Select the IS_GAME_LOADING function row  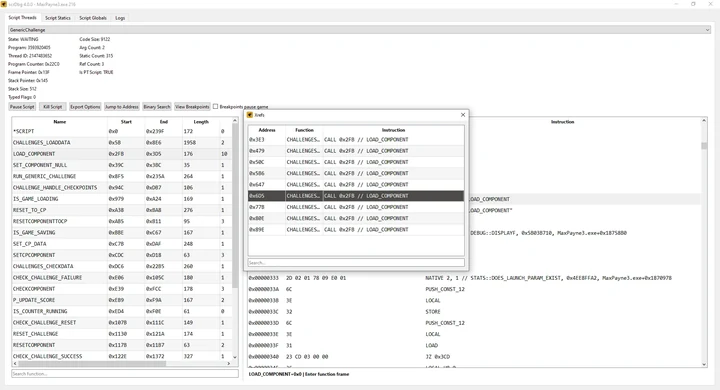pos(122,199)
